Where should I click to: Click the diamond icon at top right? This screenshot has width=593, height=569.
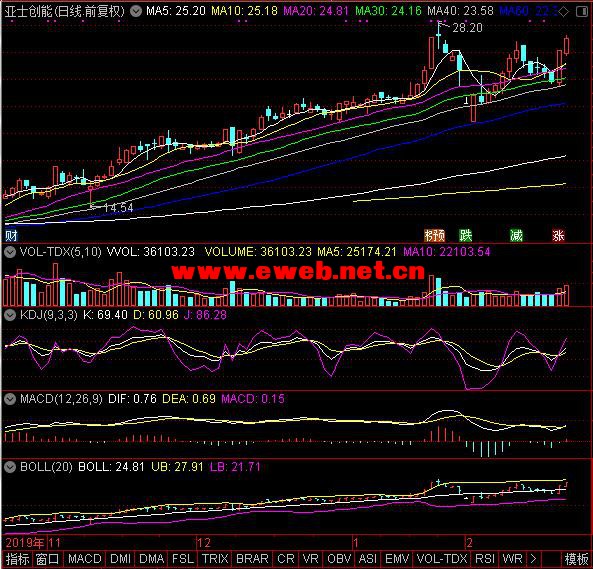point(563,12)
